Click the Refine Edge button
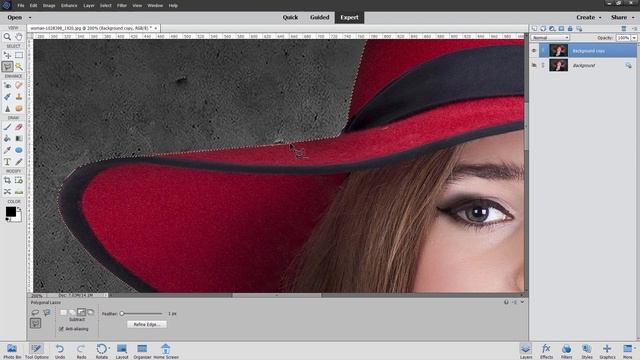 click(x=147, y=324)
